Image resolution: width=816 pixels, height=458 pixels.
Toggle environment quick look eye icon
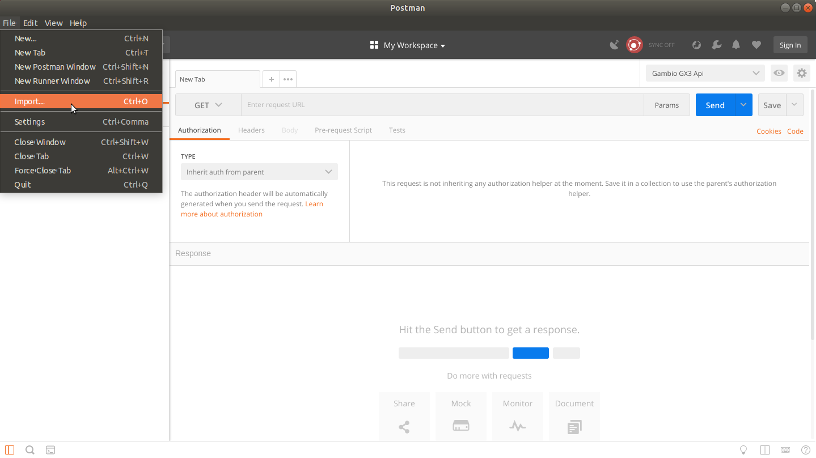[x=779, y=73]
